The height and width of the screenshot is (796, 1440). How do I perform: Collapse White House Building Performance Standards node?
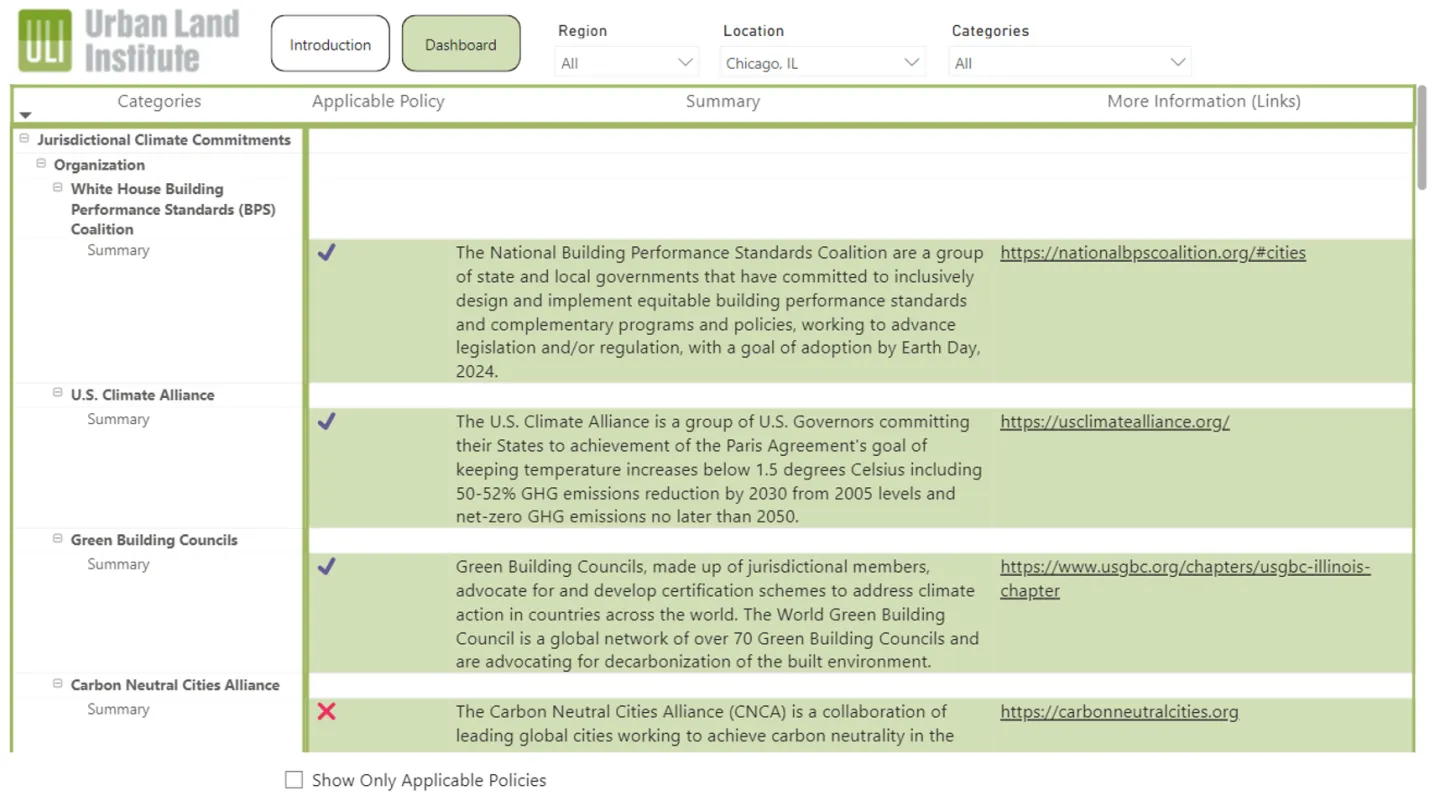[x=58, y=188]
